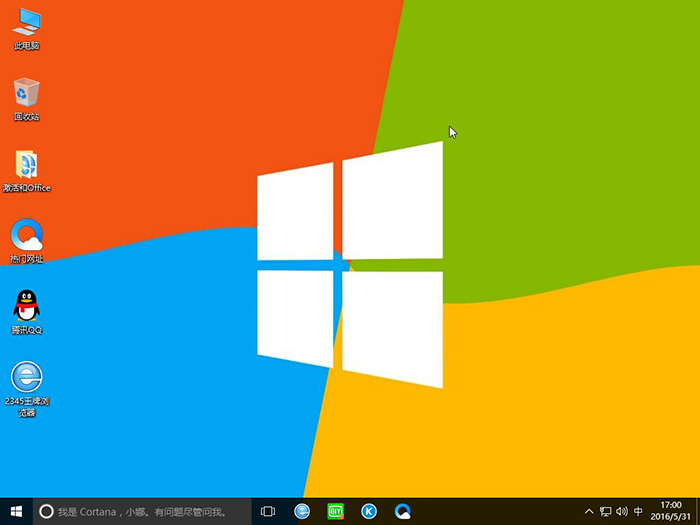Click the Cortana circle icon

click(x=45, y=511)
